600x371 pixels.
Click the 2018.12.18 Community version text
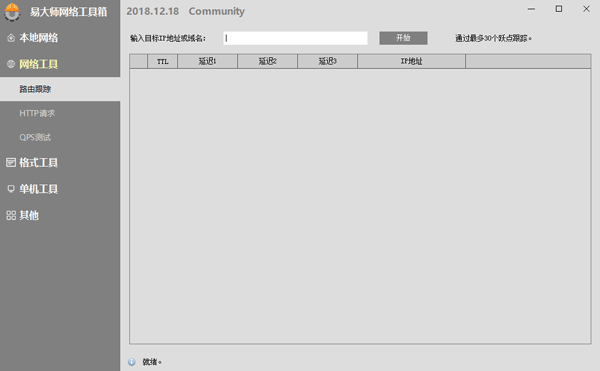click(x=186, y=11)
